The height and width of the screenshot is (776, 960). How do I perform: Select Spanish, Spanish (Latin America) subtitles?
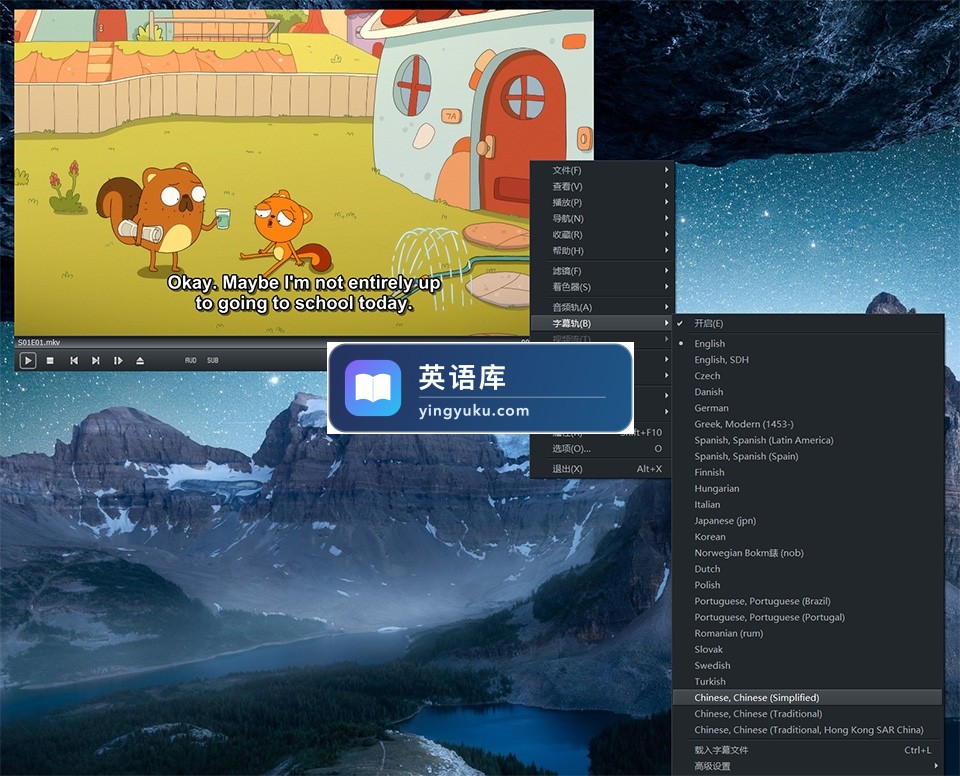tap(808, 440)
